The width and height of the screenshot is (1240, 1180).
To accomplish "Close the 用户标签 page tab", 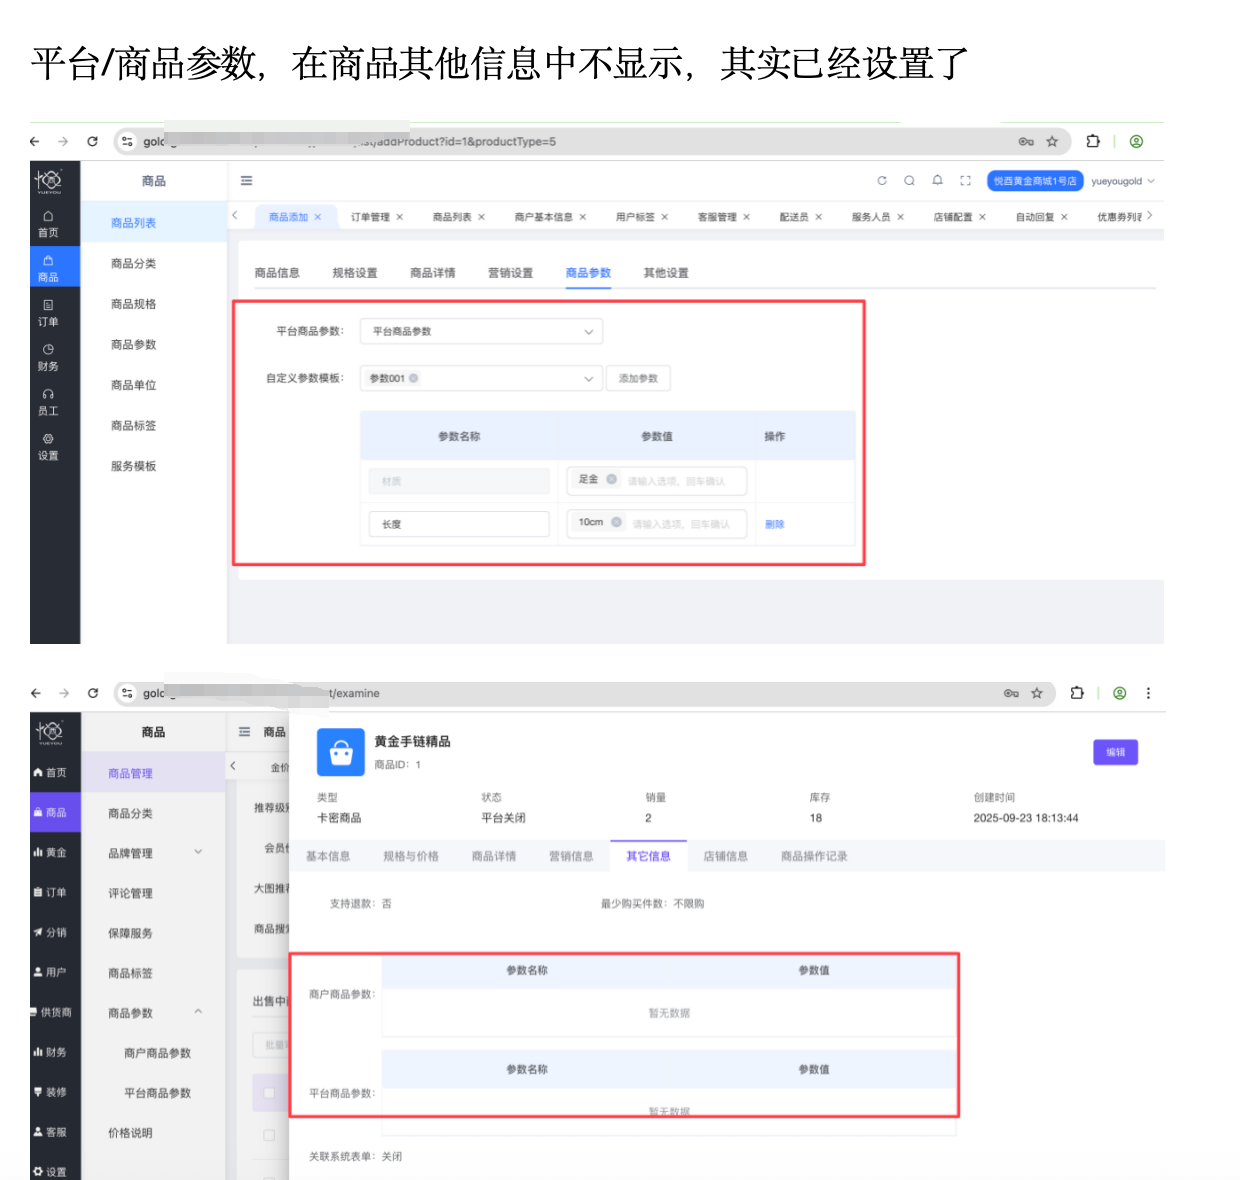I will 664,217.
